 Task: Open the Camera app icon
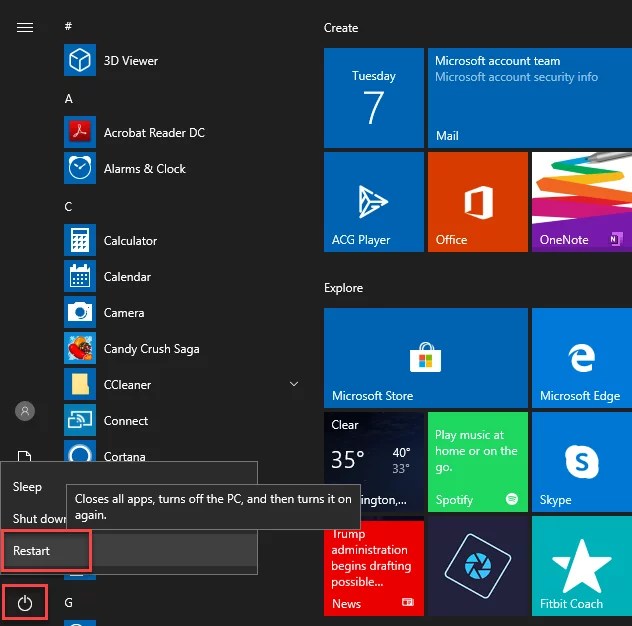(x=80, y=312)
